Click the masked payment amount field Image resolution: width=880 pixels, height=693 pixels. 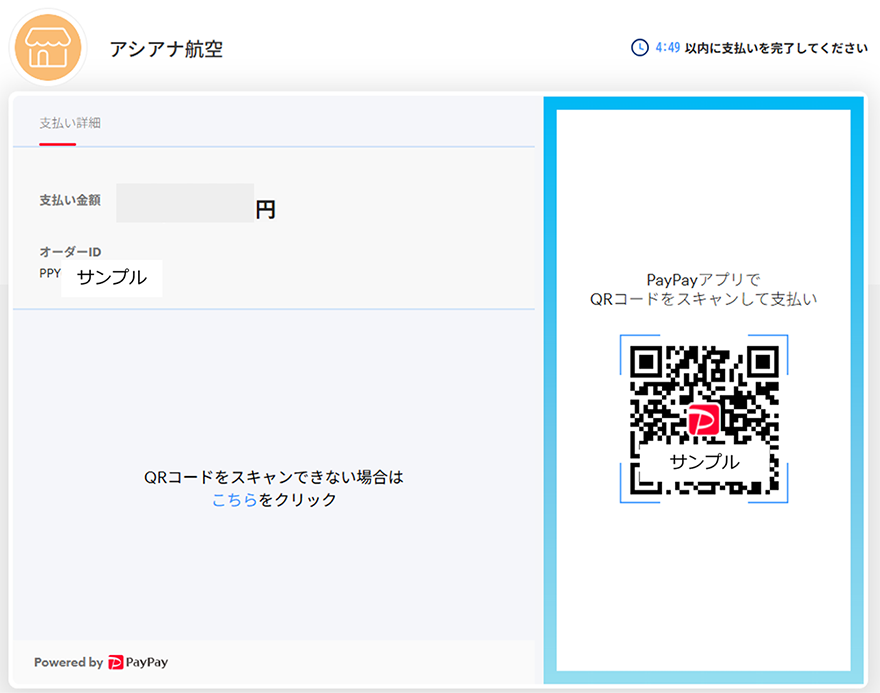click(x=185, y=203)
